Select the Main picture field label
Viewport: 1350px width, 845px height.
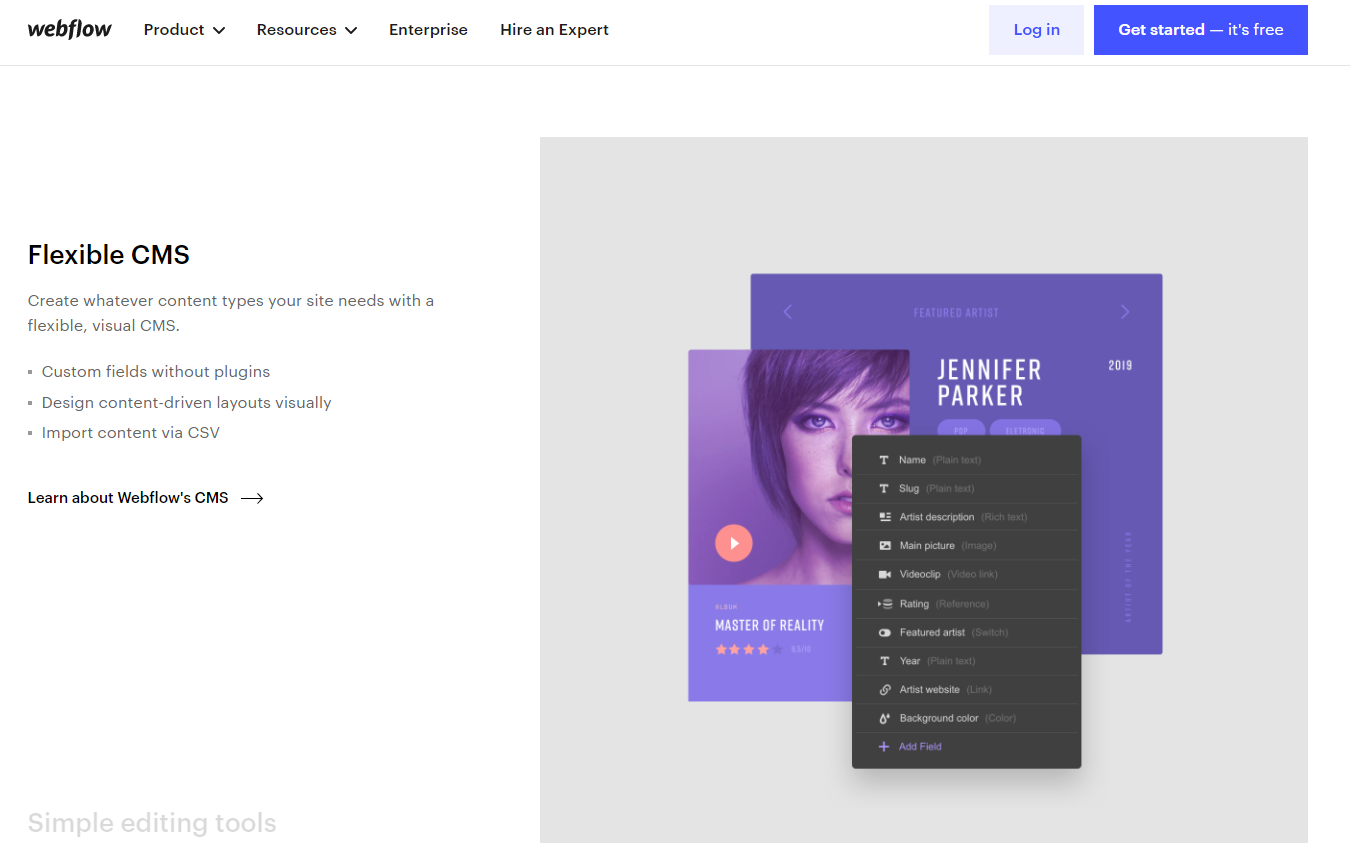pos(927,546)
